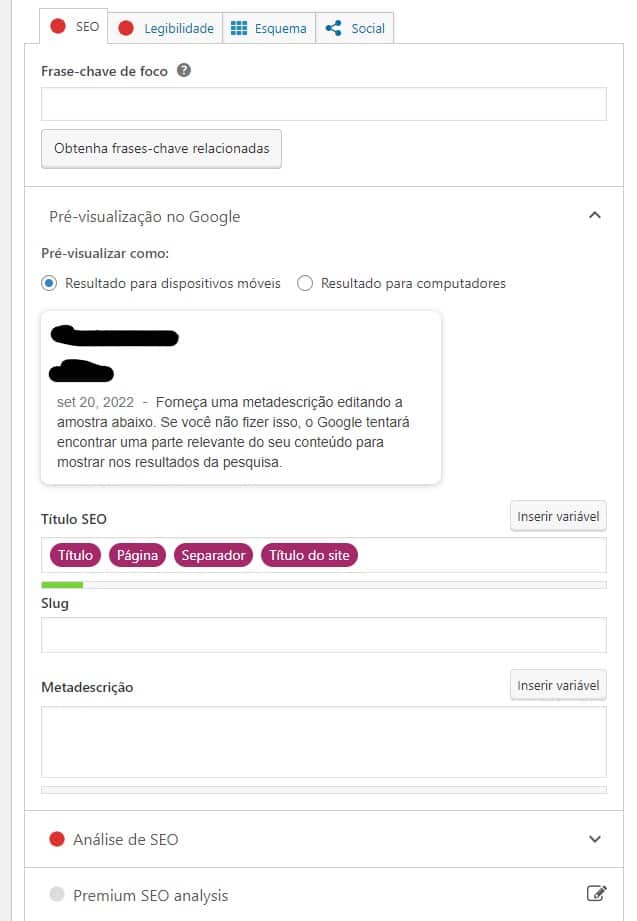This screenshot has height=921, width=637.
Task: Click the help icon beside Frase-chave de foco
Action: pyautogui.click(x=184, y=70)
